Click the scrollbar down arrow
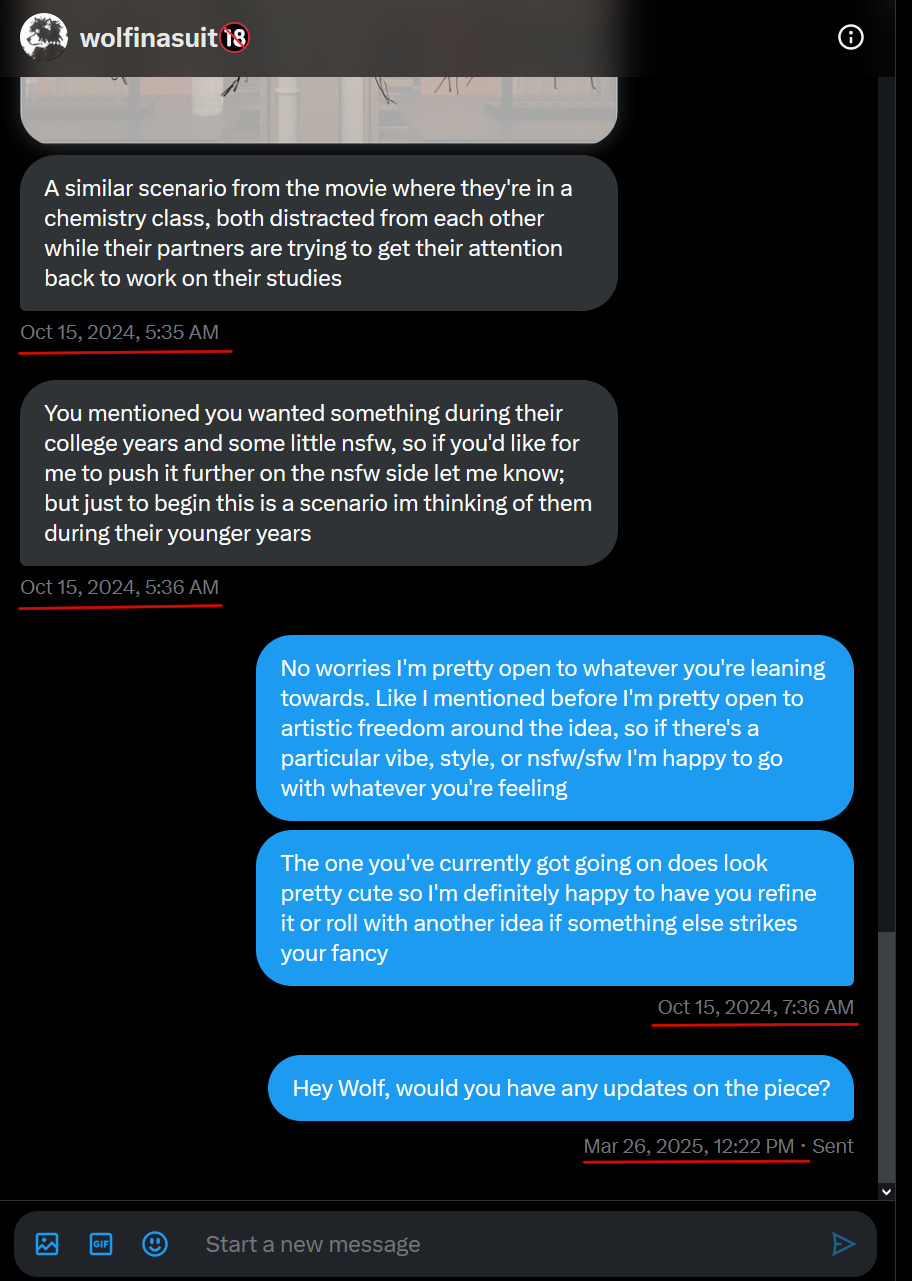Screen dimensions: 912x1281 [x=886, y=1191]
